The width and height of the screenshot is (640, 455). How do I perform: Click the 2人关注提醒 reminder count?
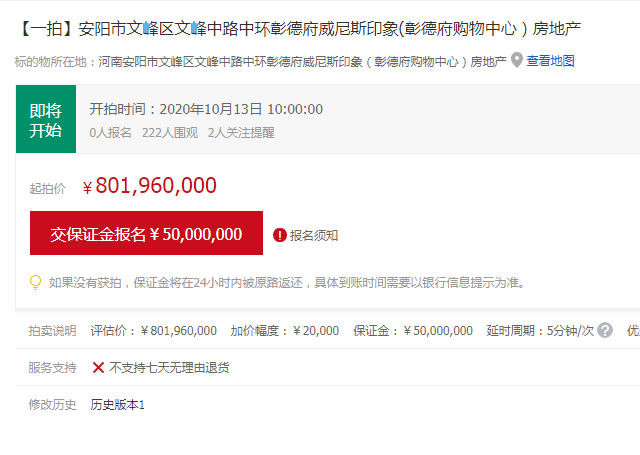point(241,133)
